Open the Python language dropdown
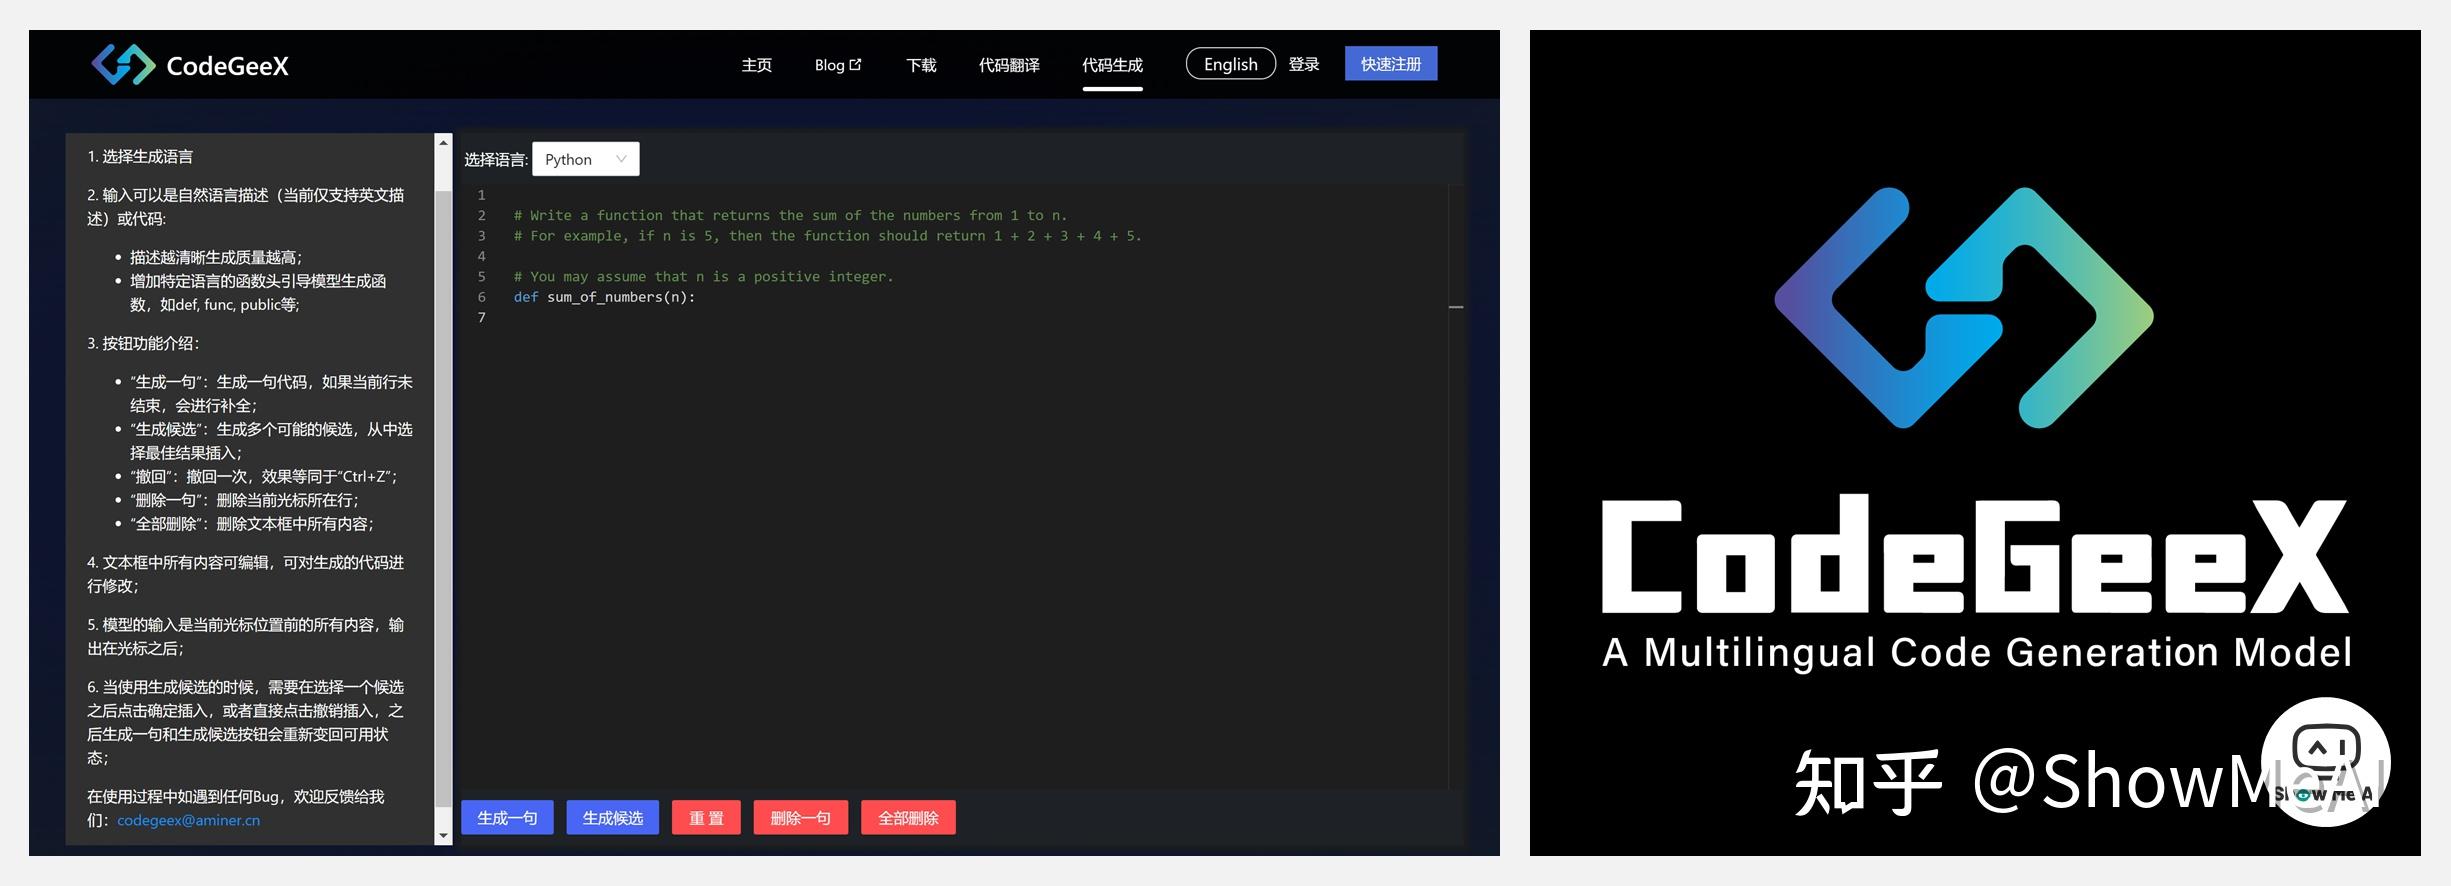2451x886 pixels. tap(586, 159)
